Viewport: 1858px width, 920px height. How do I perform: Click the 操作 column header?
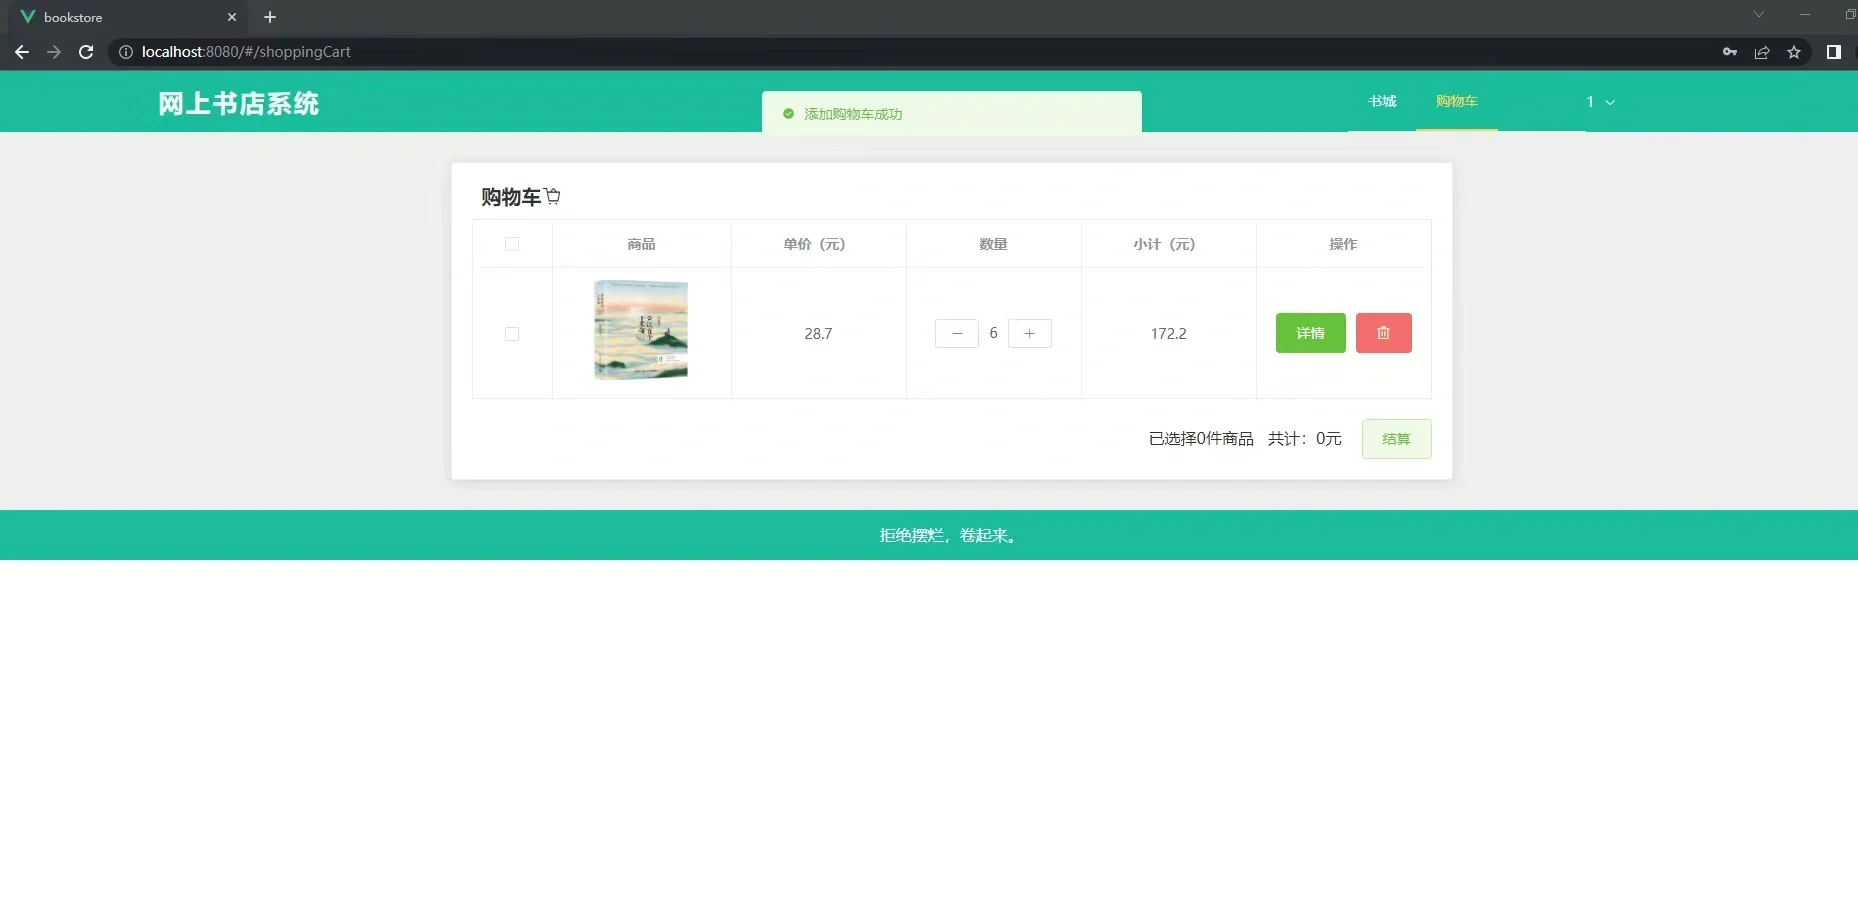tap(1343, 244)
